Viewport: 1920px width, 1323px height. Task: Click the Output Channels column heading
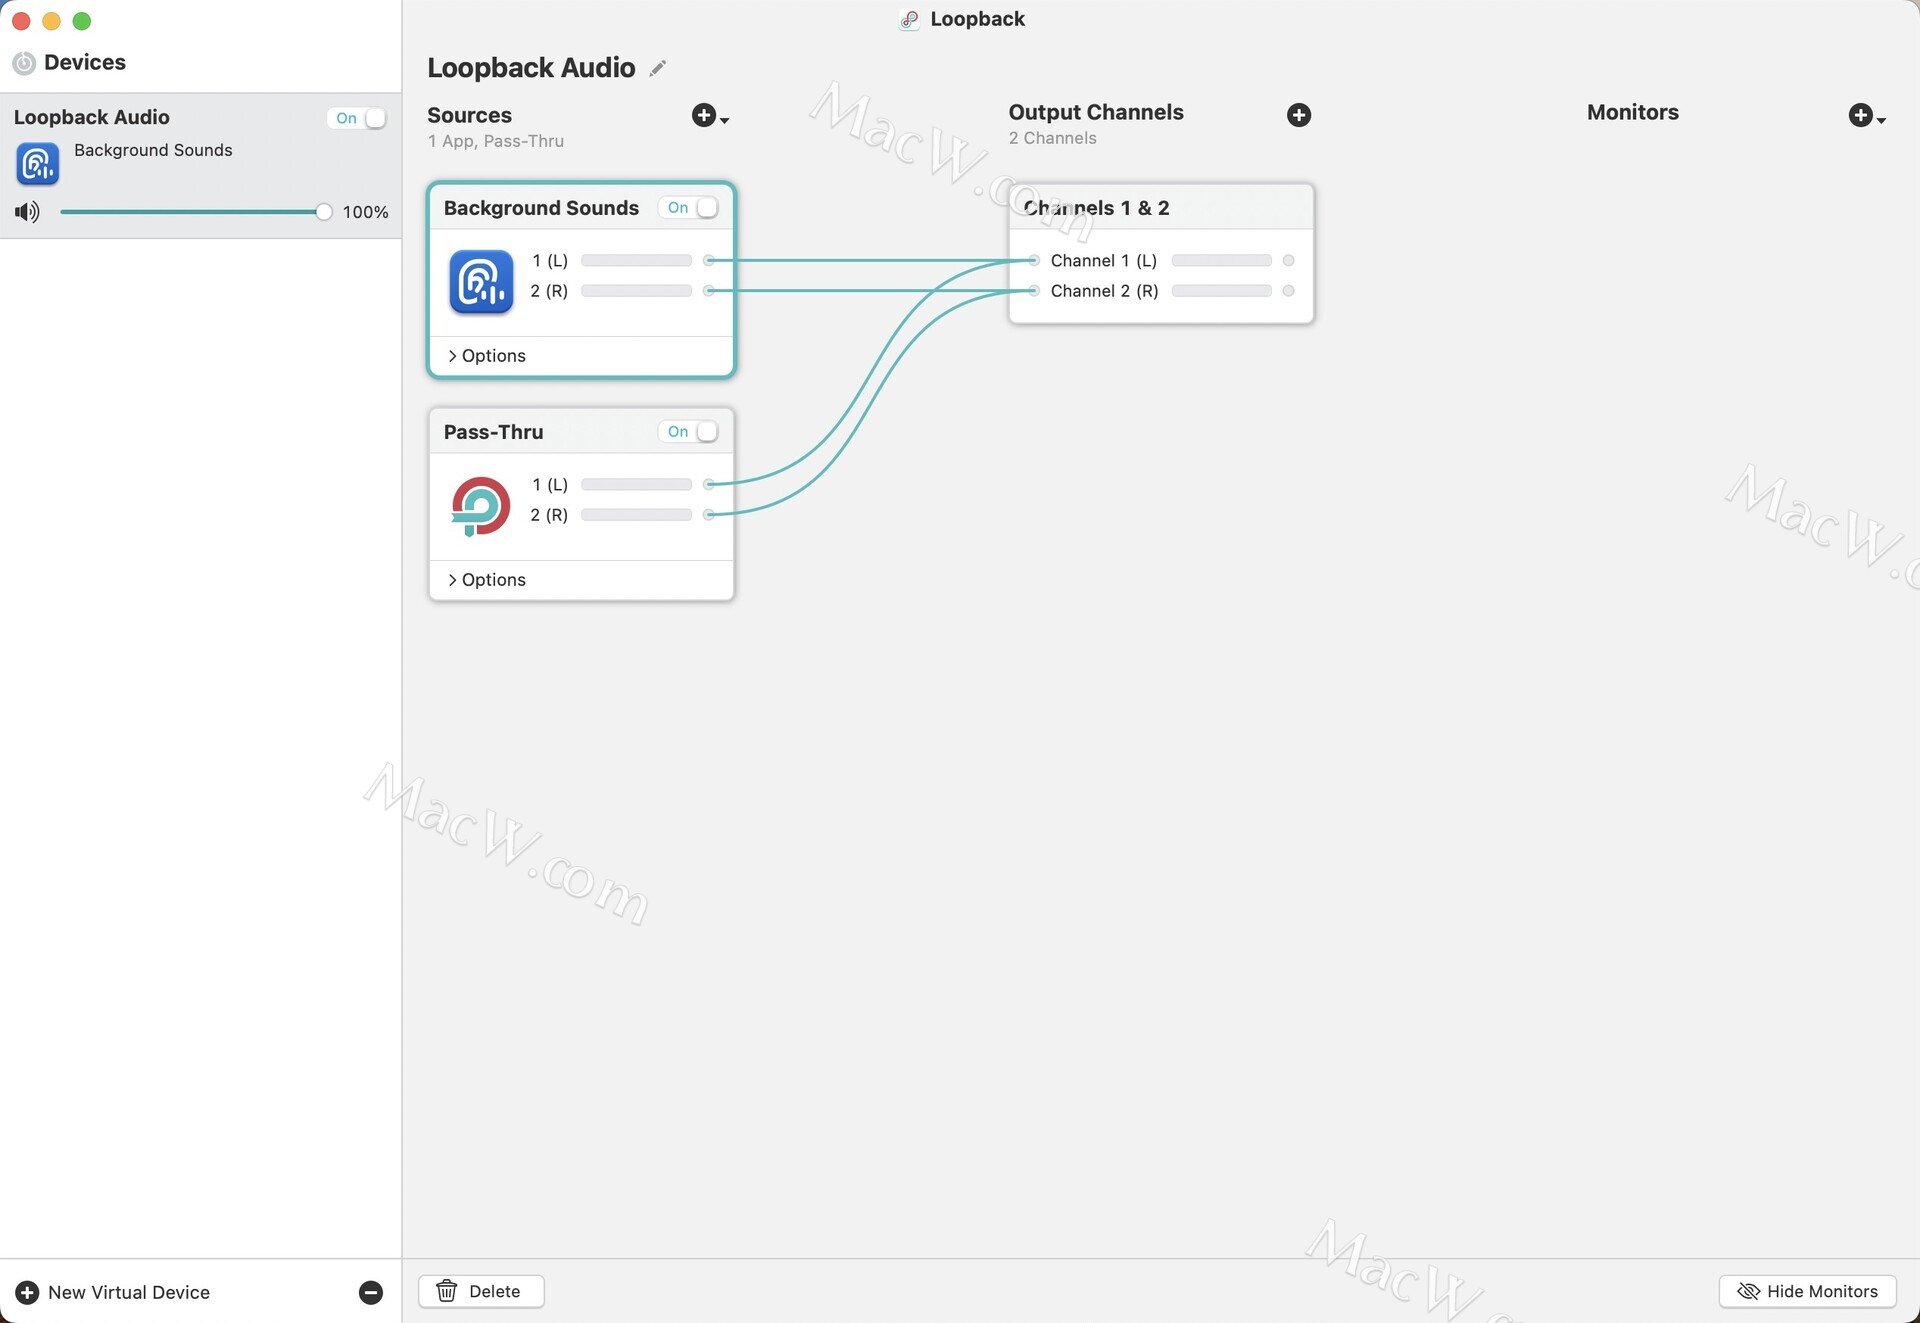click(x=1096, y=112)
